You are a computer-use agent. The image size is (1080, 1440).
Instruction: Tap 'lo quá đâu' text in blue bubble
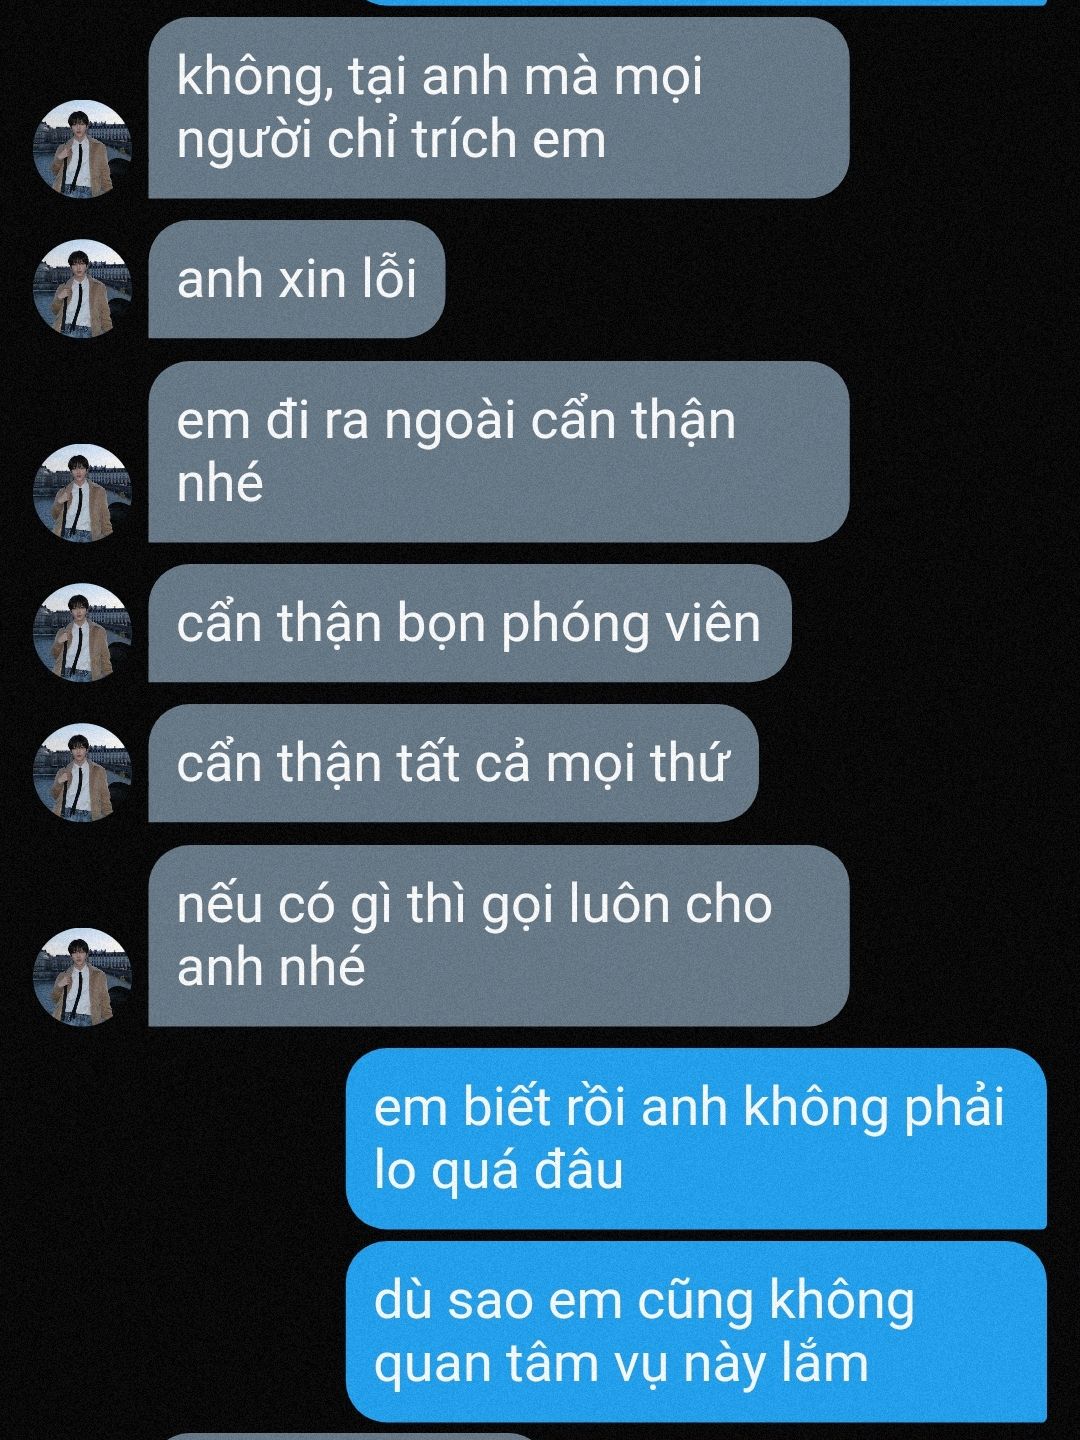pos(498,1171)
